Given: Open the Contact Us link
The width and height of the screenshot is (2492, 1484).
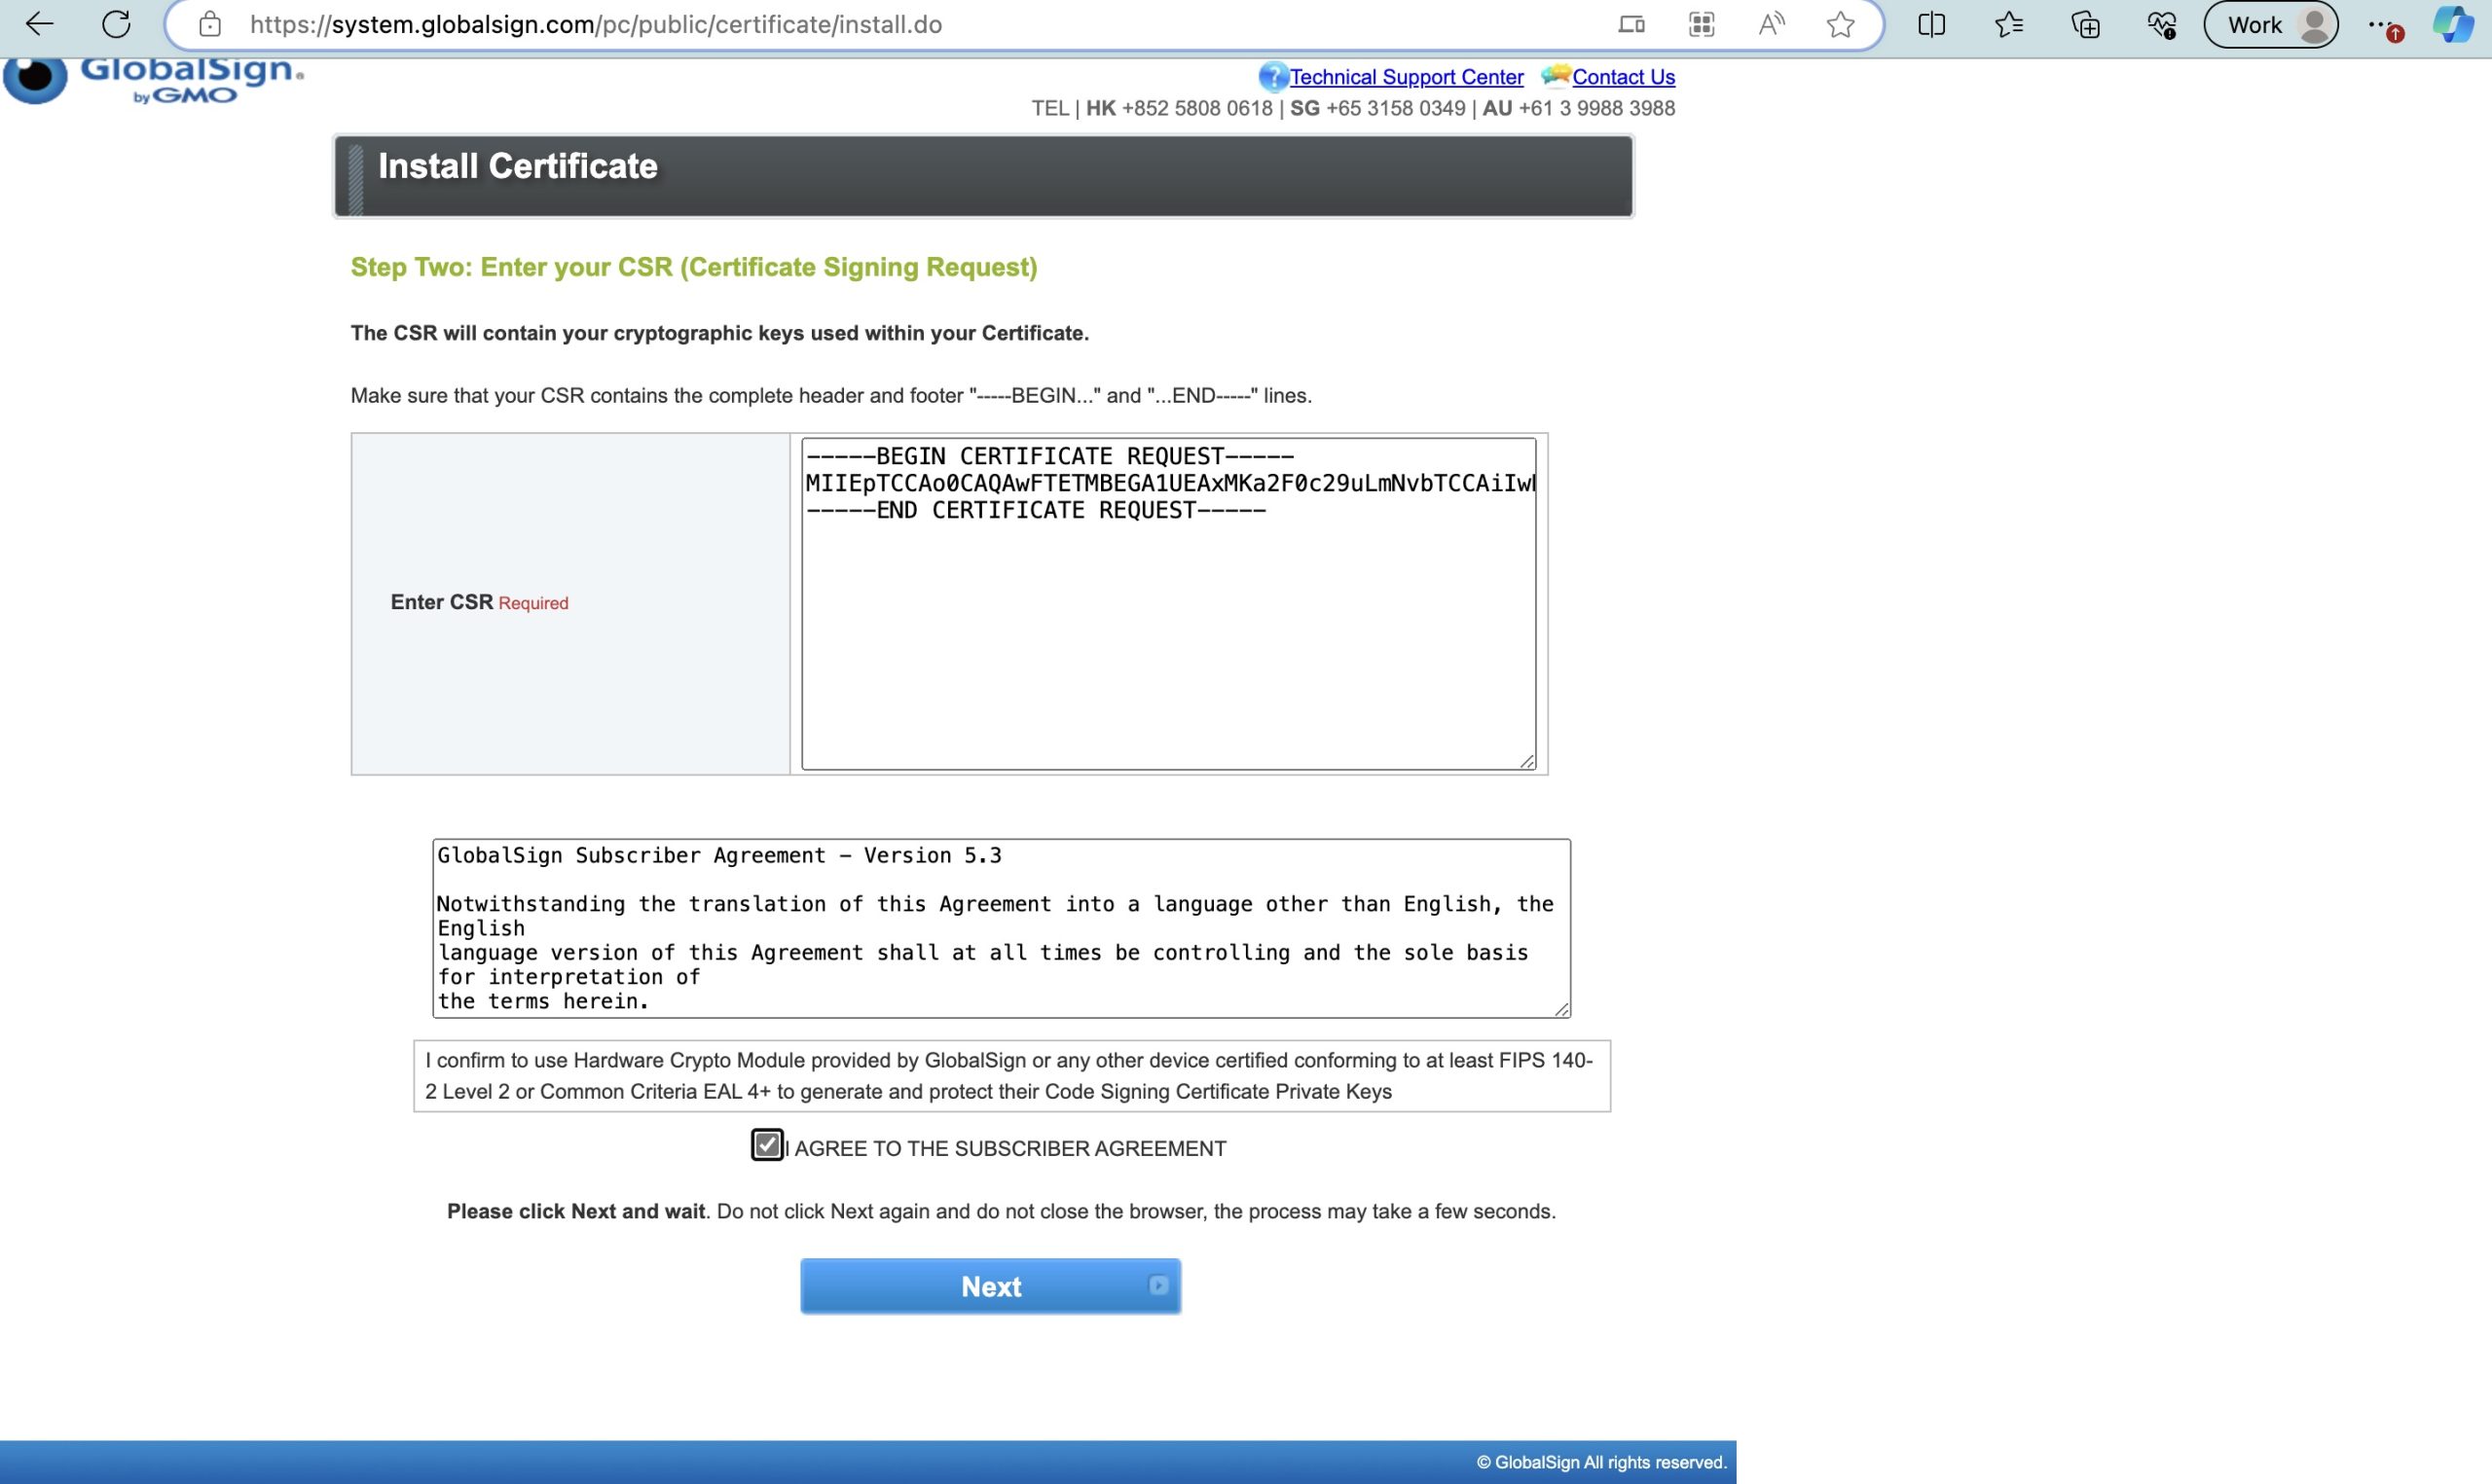Looking at the screenshot, I should [1622, 77].
